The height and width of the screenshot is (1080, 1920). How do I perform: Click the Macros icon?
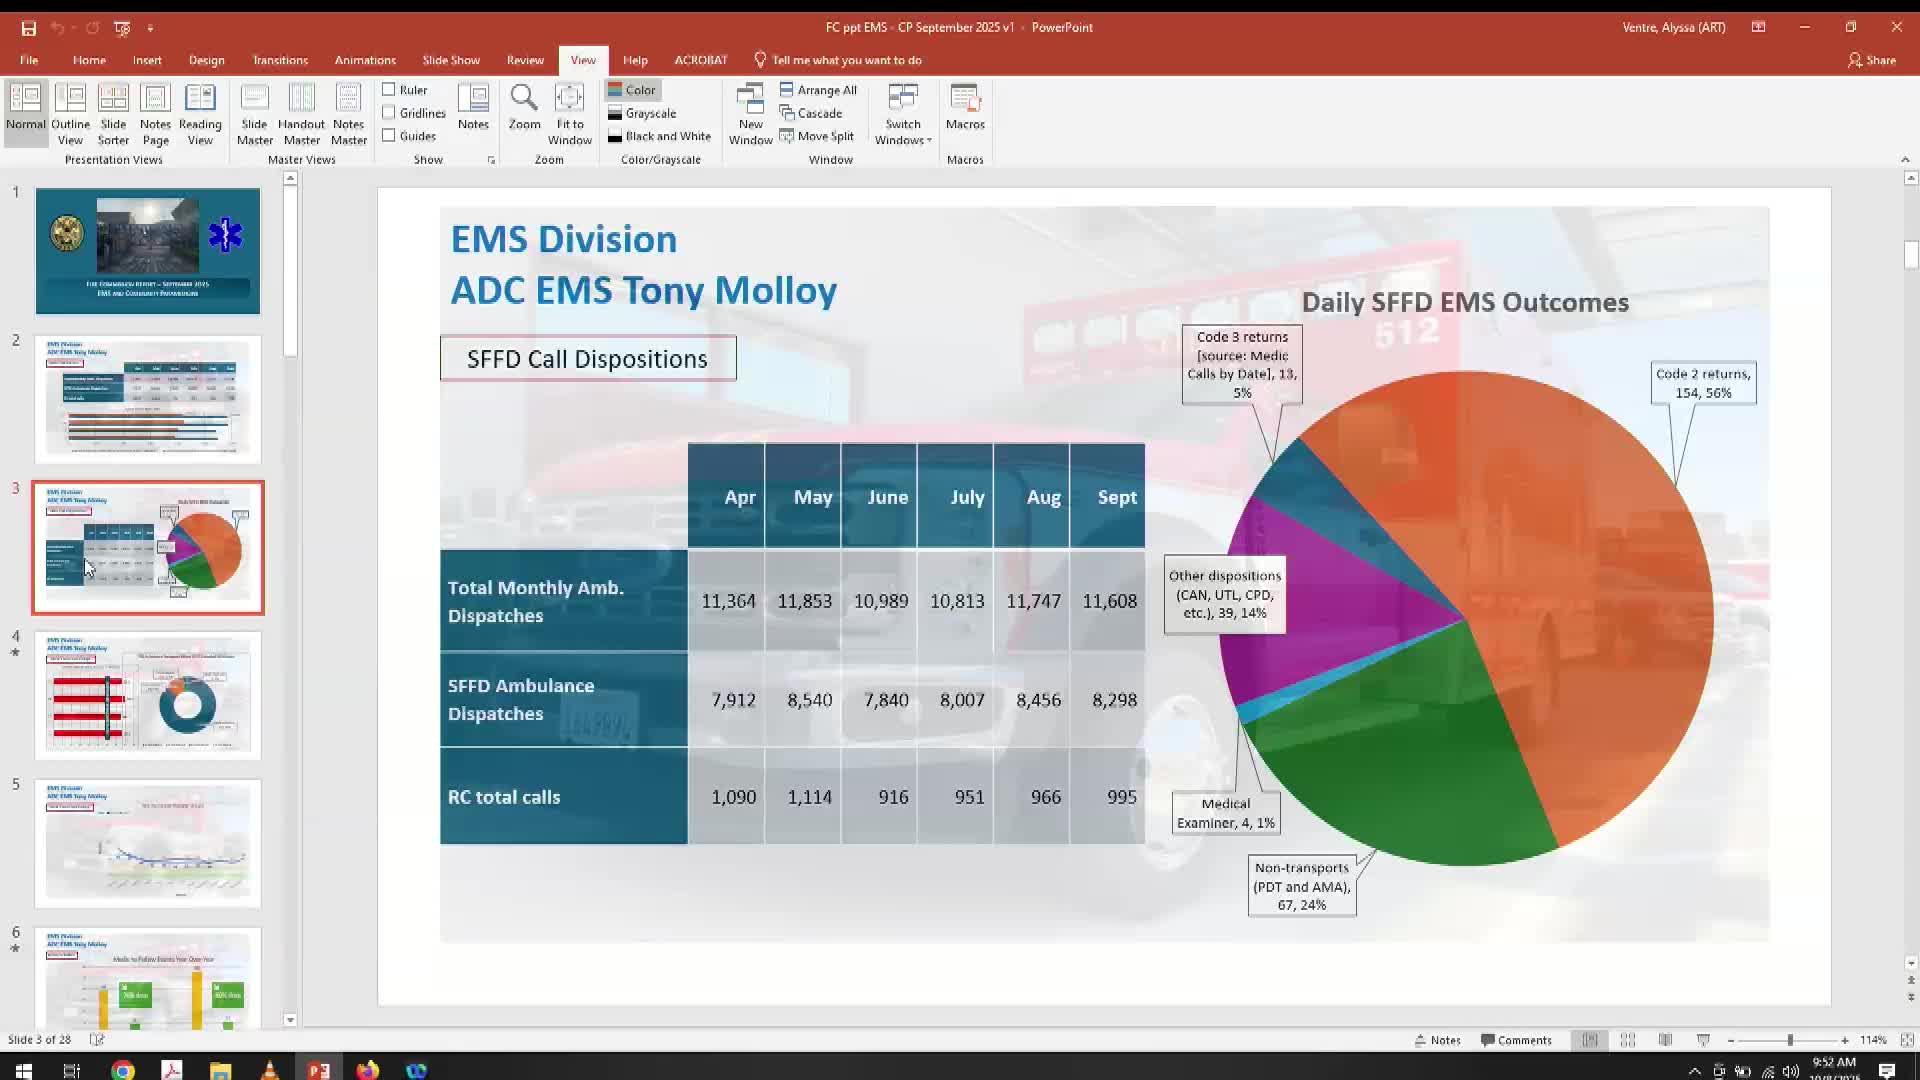pyautogui.click(x=965, y=99)
